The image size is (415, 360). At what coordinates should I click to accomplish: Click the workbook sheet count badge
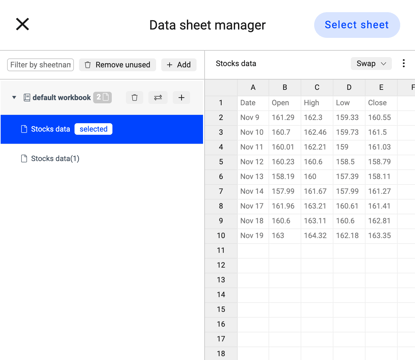click(x=102, y=97)
